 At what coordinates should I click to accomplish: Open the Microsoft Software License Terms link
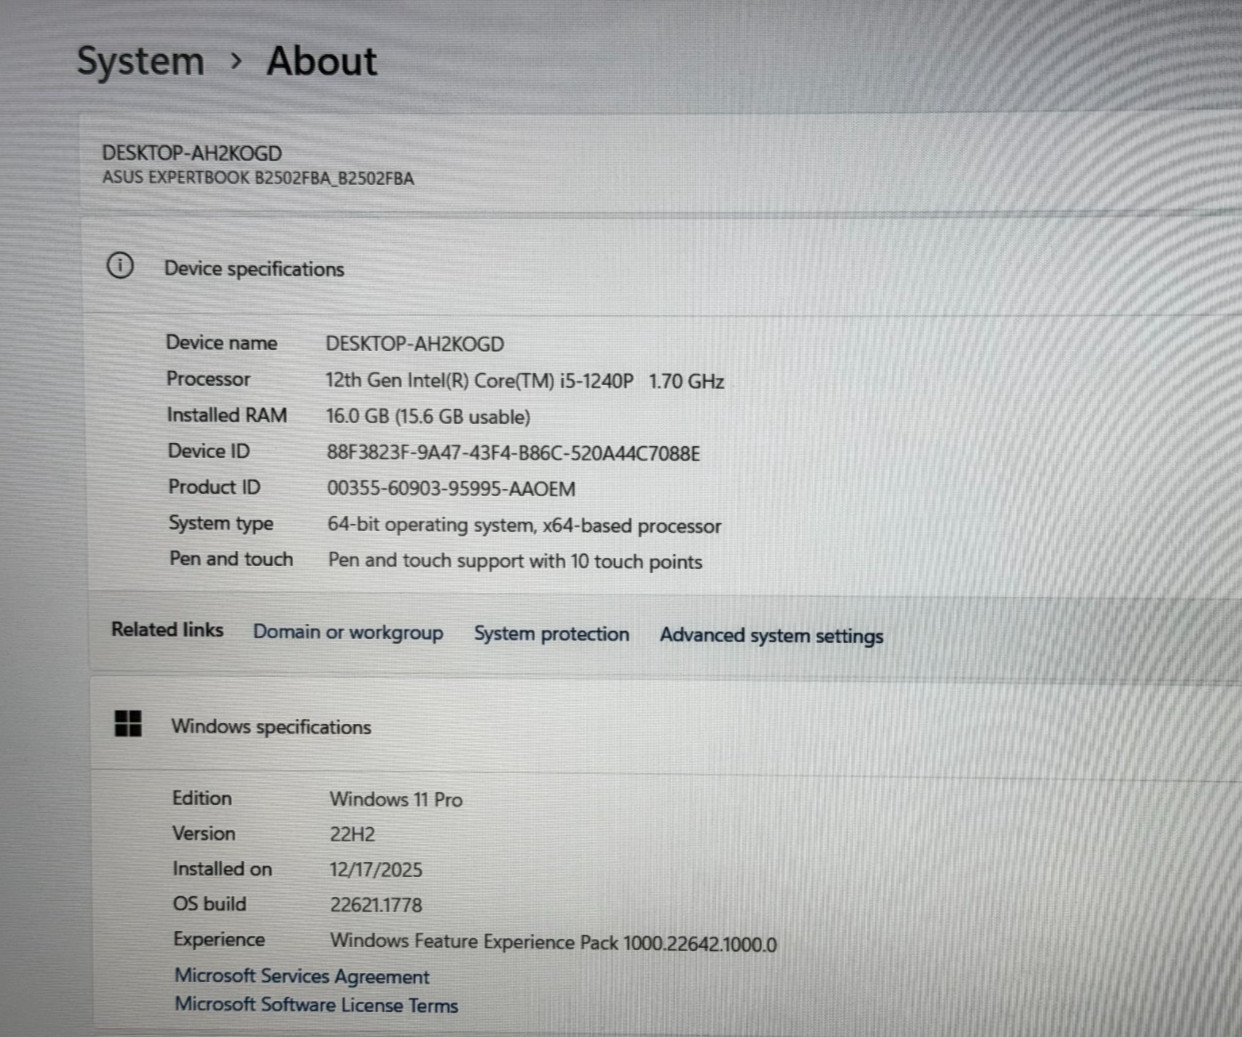click(317, 1005)
